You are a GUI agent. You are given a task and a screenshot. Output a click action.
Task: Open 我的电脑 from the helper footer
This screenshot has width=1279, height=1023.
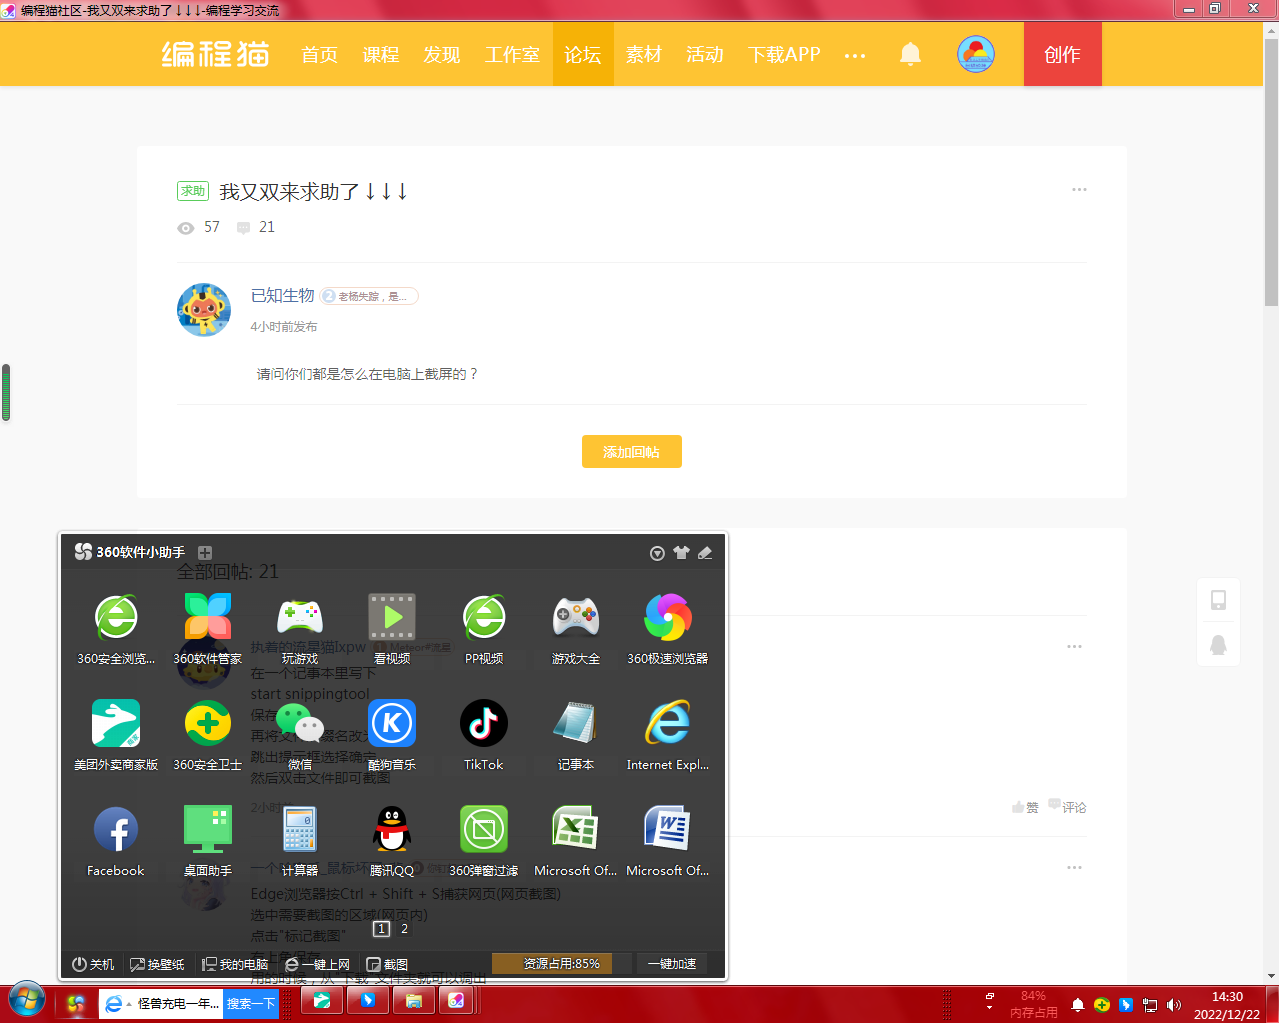[x=235, y=964]
